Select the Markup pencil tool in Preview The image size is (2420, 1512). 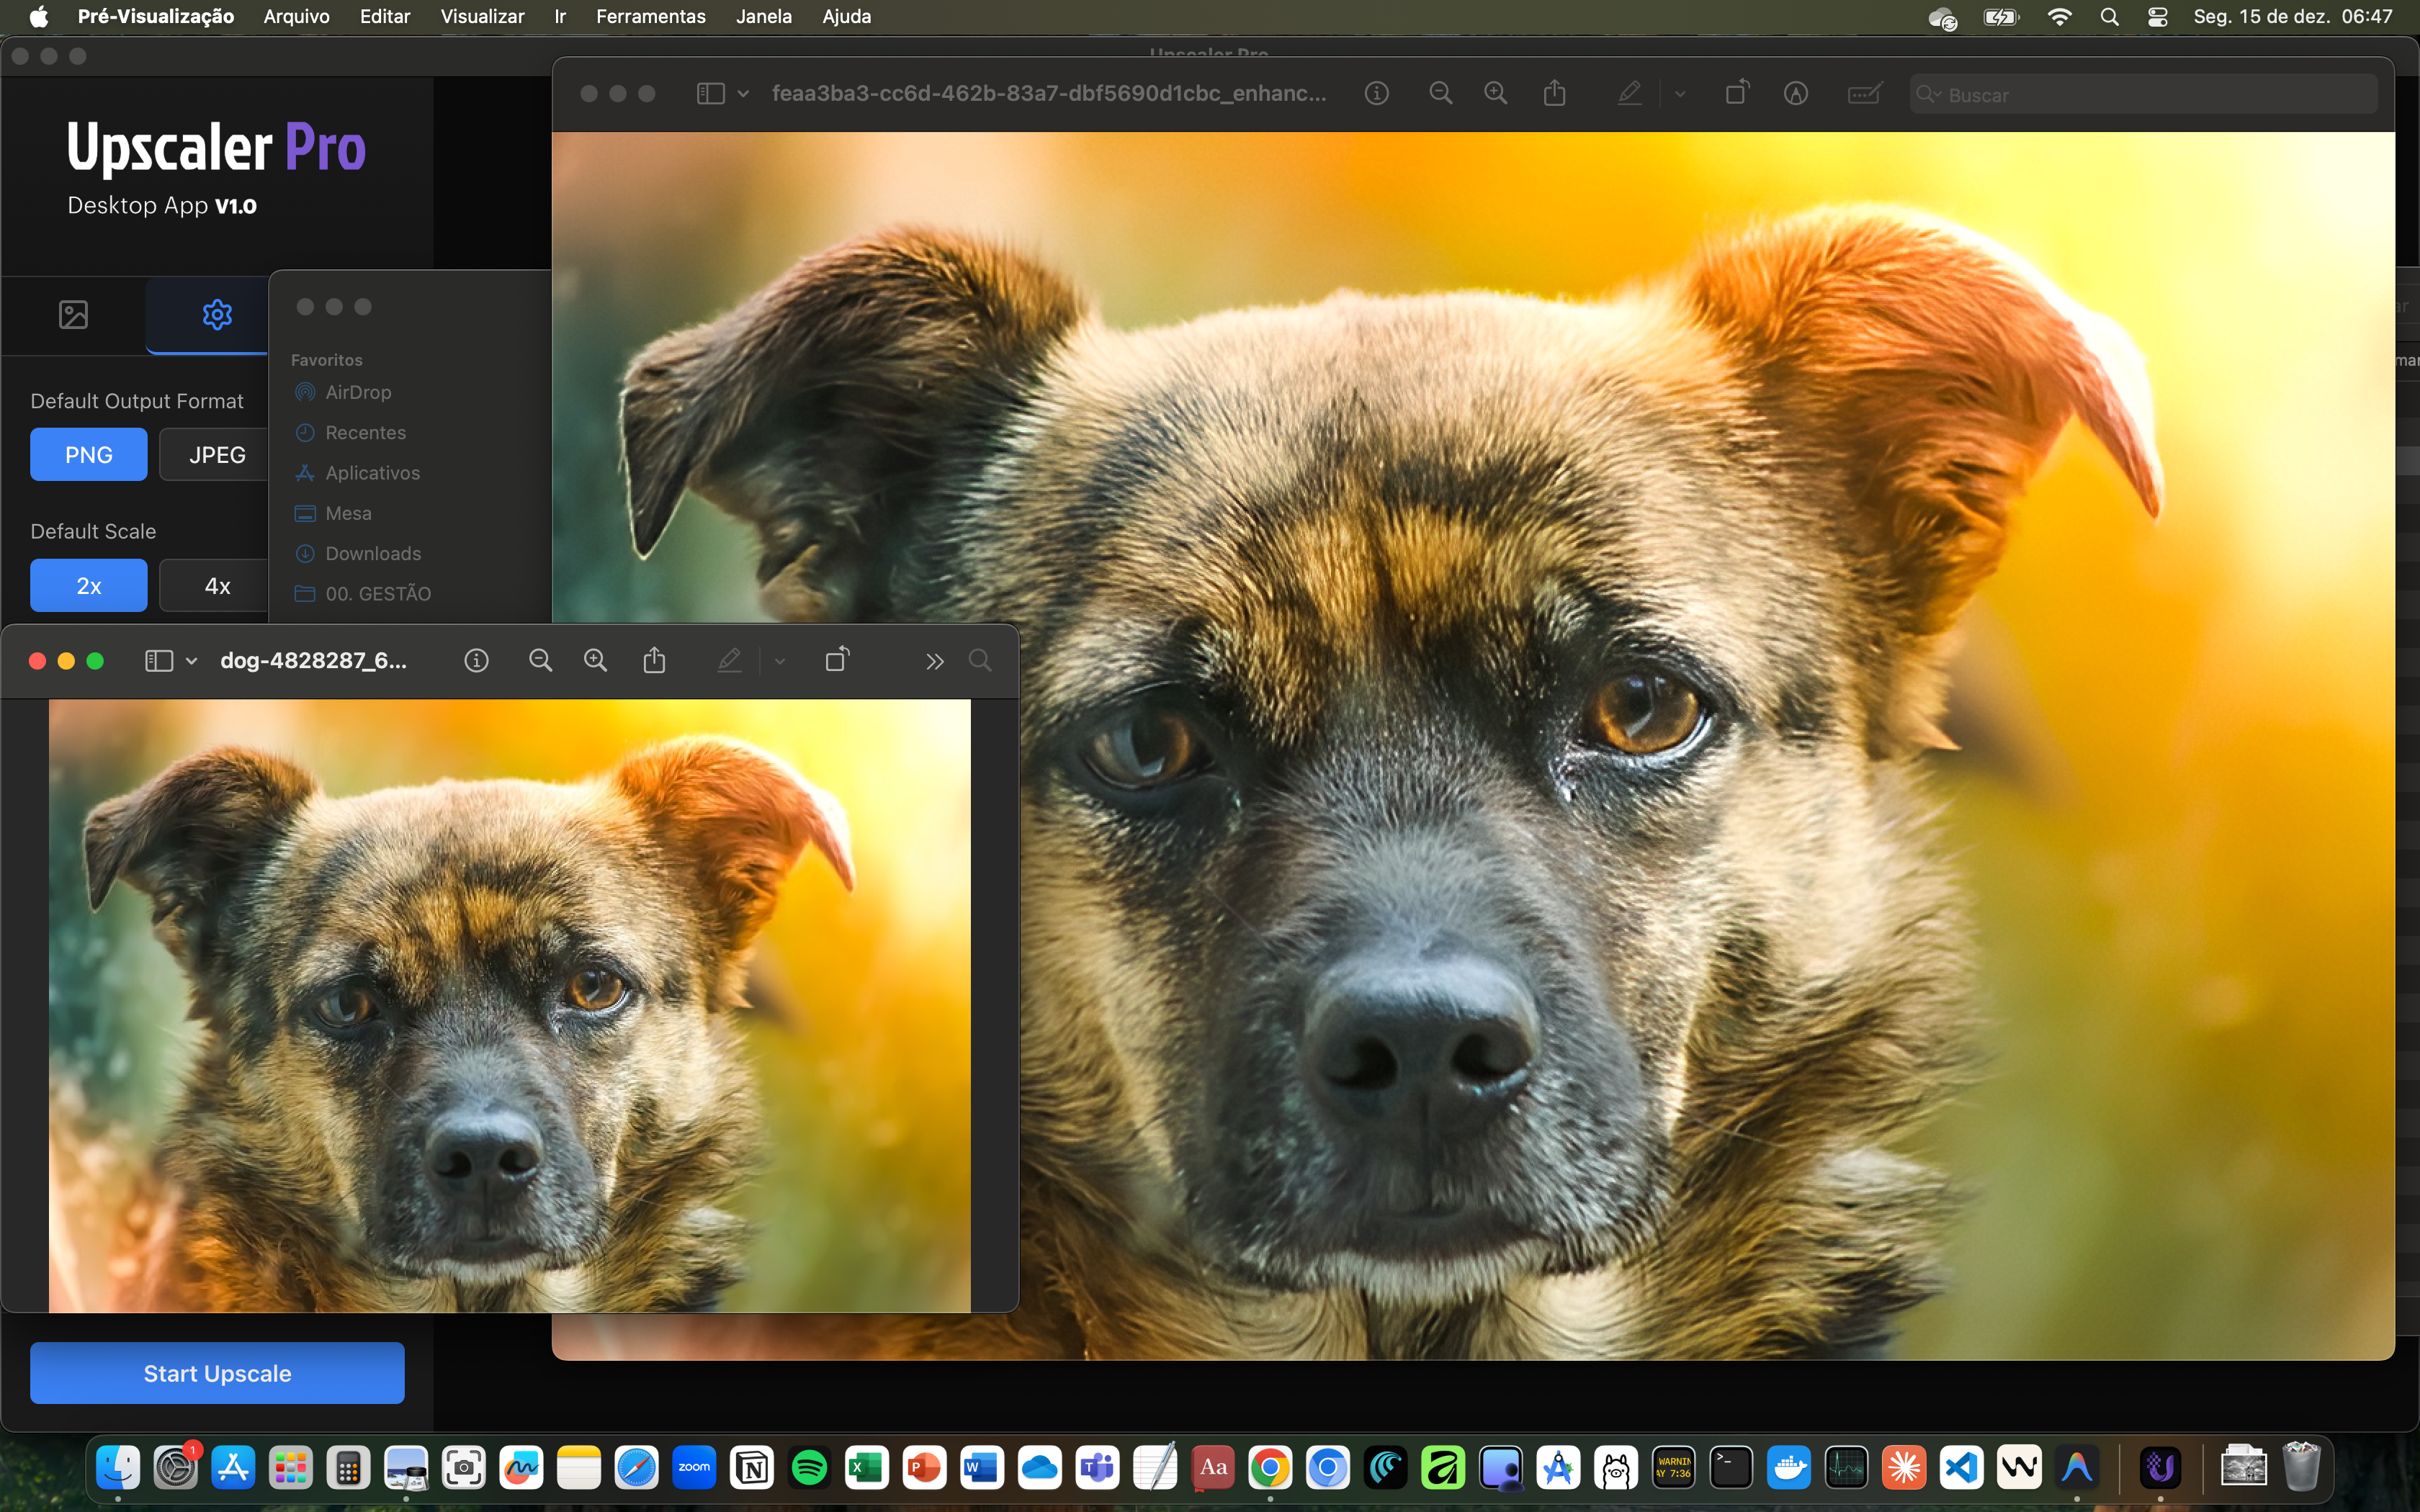pyautogui.click(x=1629, y=92)
